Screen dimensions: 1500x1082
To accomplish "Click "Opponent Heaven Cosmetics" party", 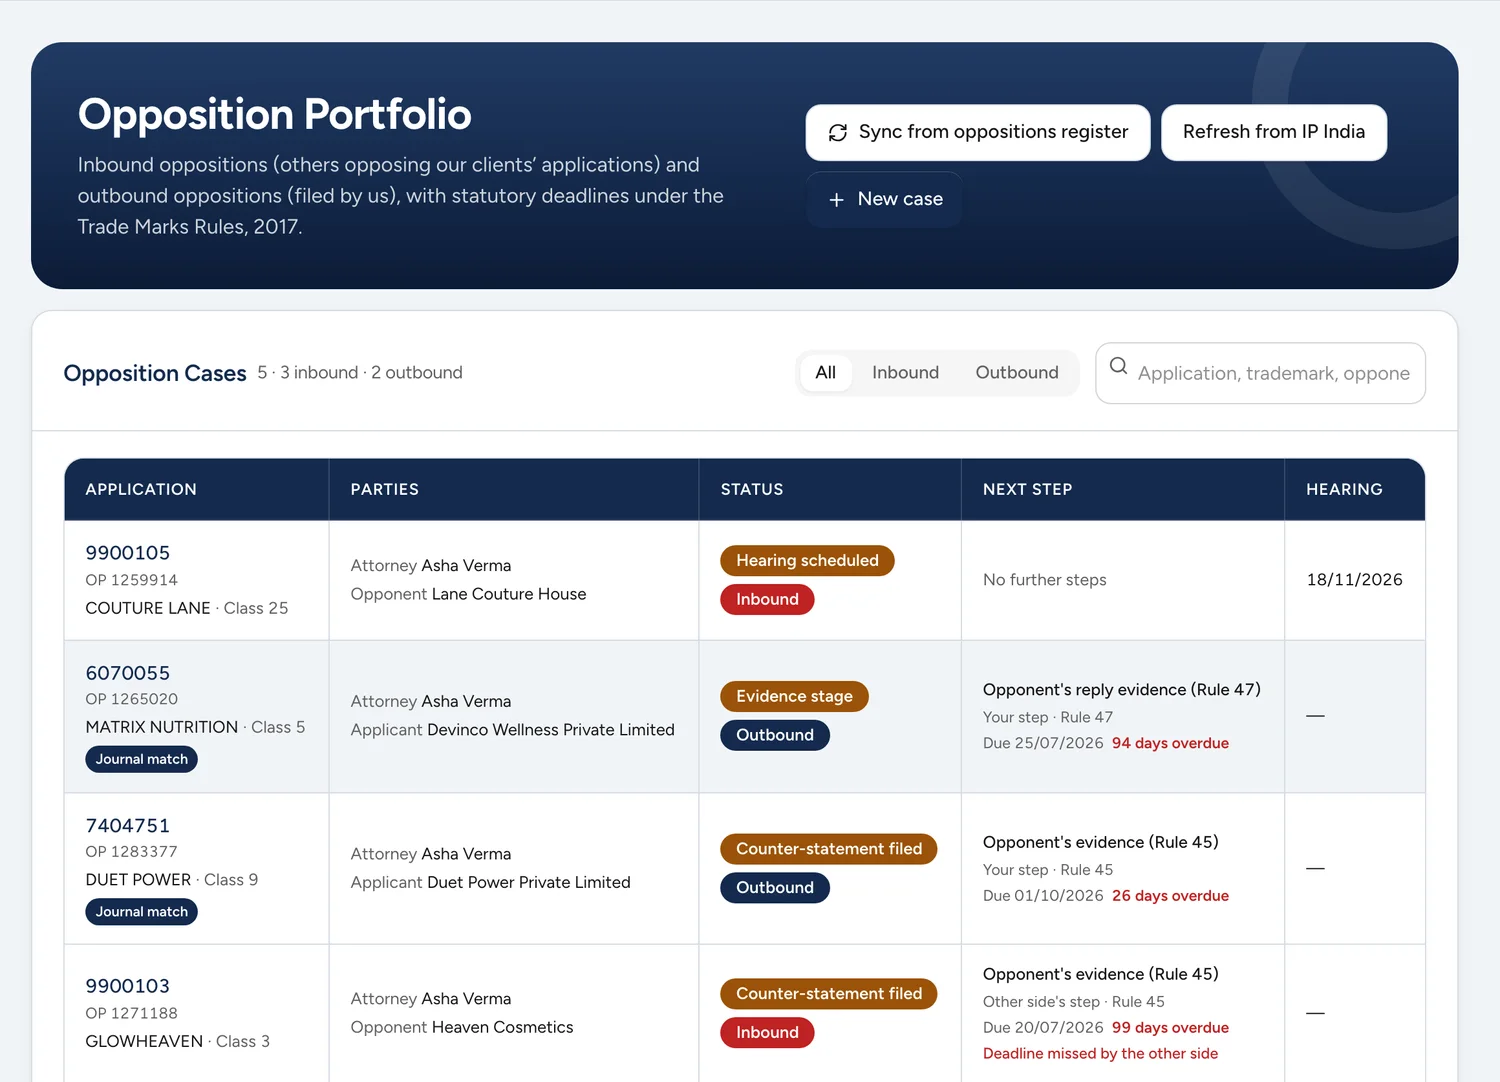I will (462, 1027).
